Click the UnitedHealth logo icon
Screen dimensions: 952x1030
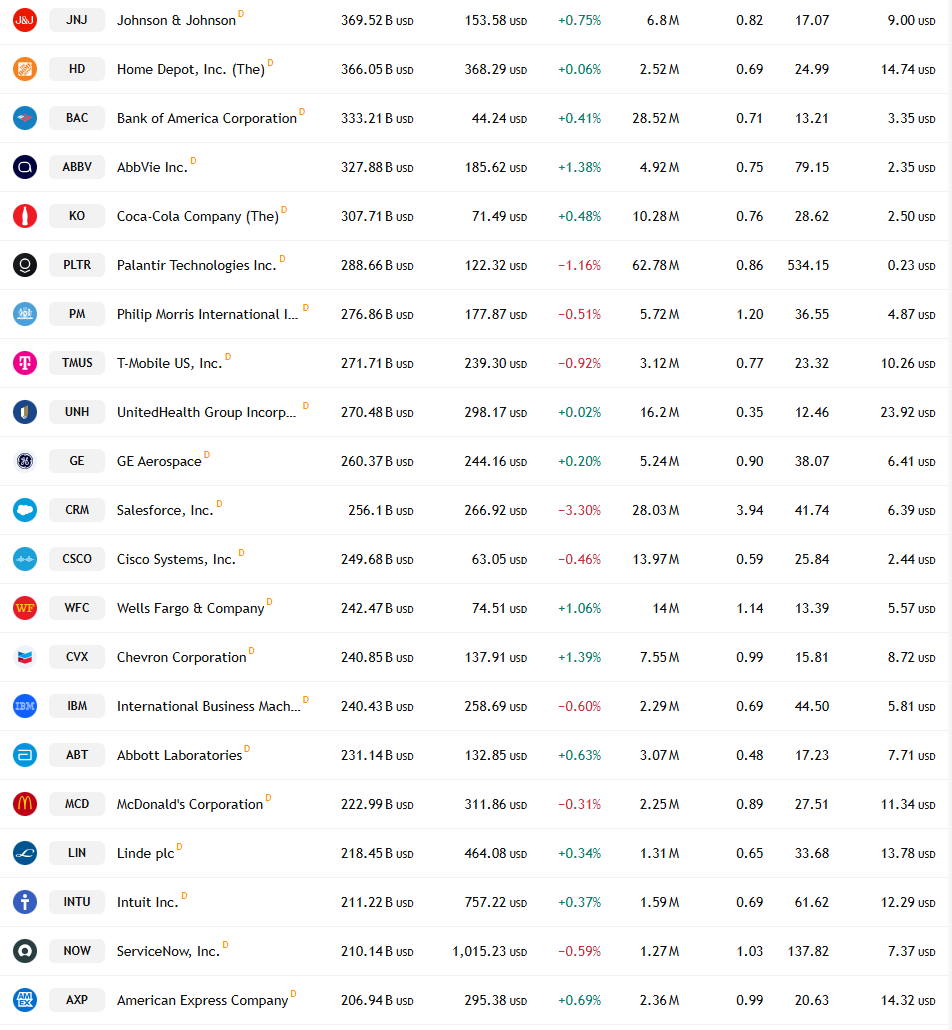[25, 412]
